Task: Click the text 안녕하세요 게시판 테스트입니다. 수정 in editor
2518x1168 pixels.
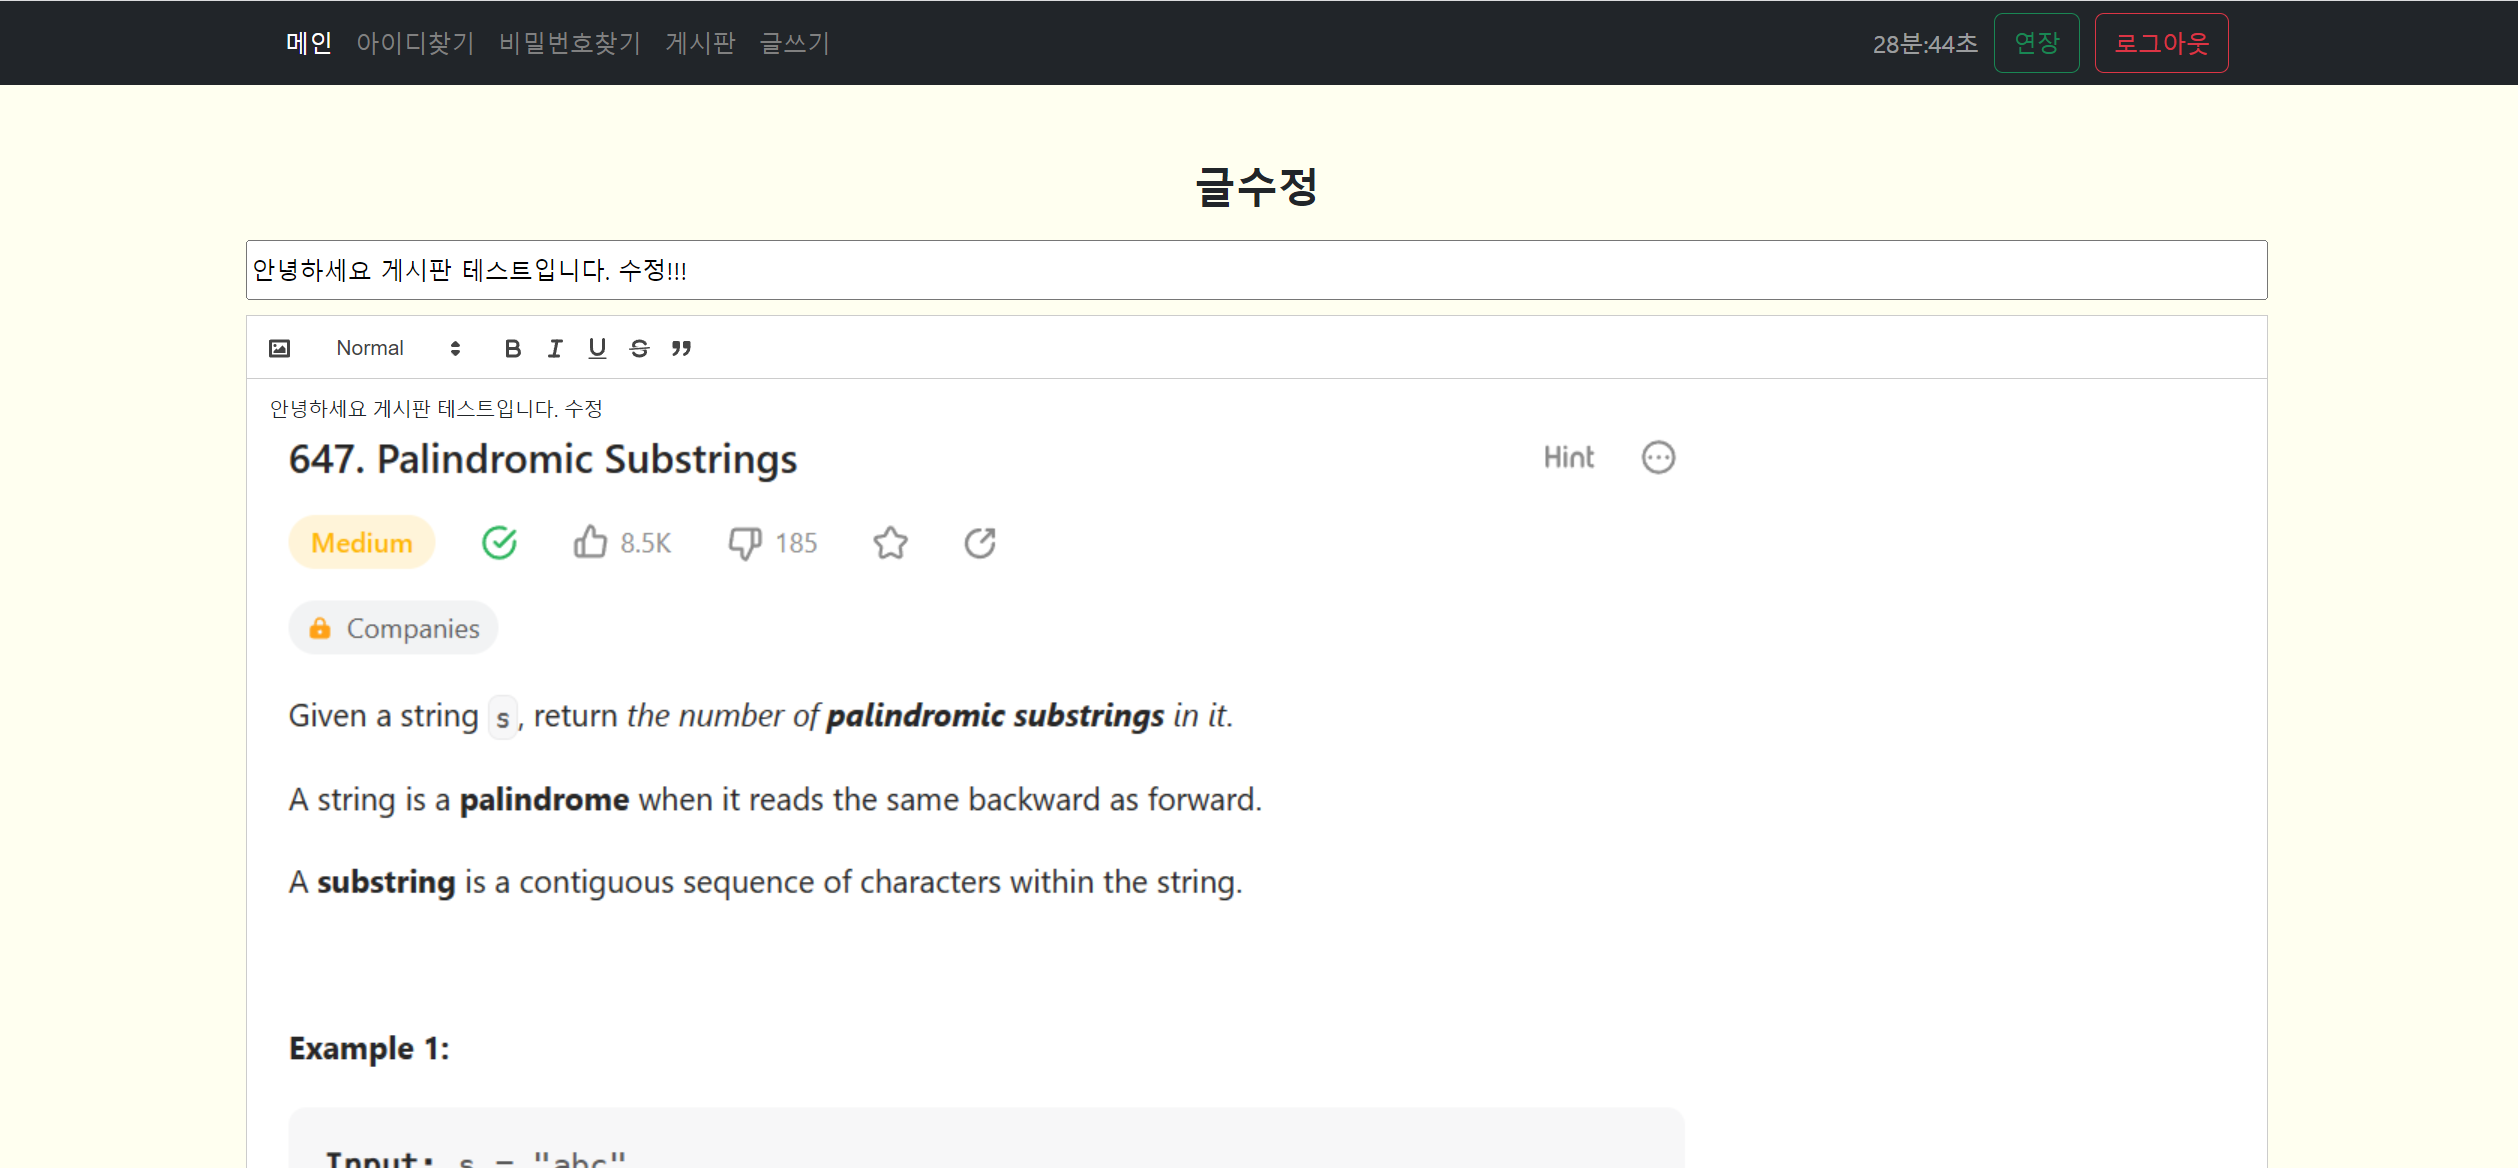Action: click(436, 408)
